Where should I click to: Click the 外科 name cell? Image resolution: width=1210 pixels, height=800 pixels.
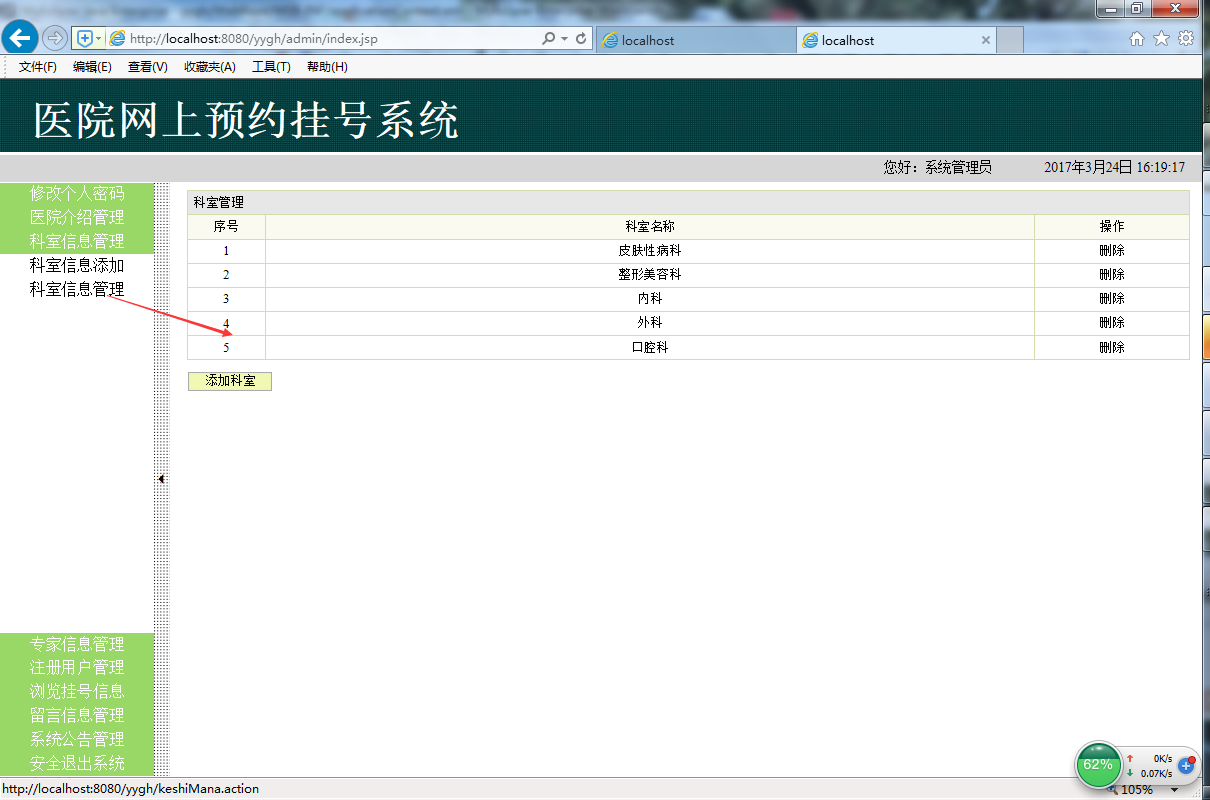[x=650, y=323]
